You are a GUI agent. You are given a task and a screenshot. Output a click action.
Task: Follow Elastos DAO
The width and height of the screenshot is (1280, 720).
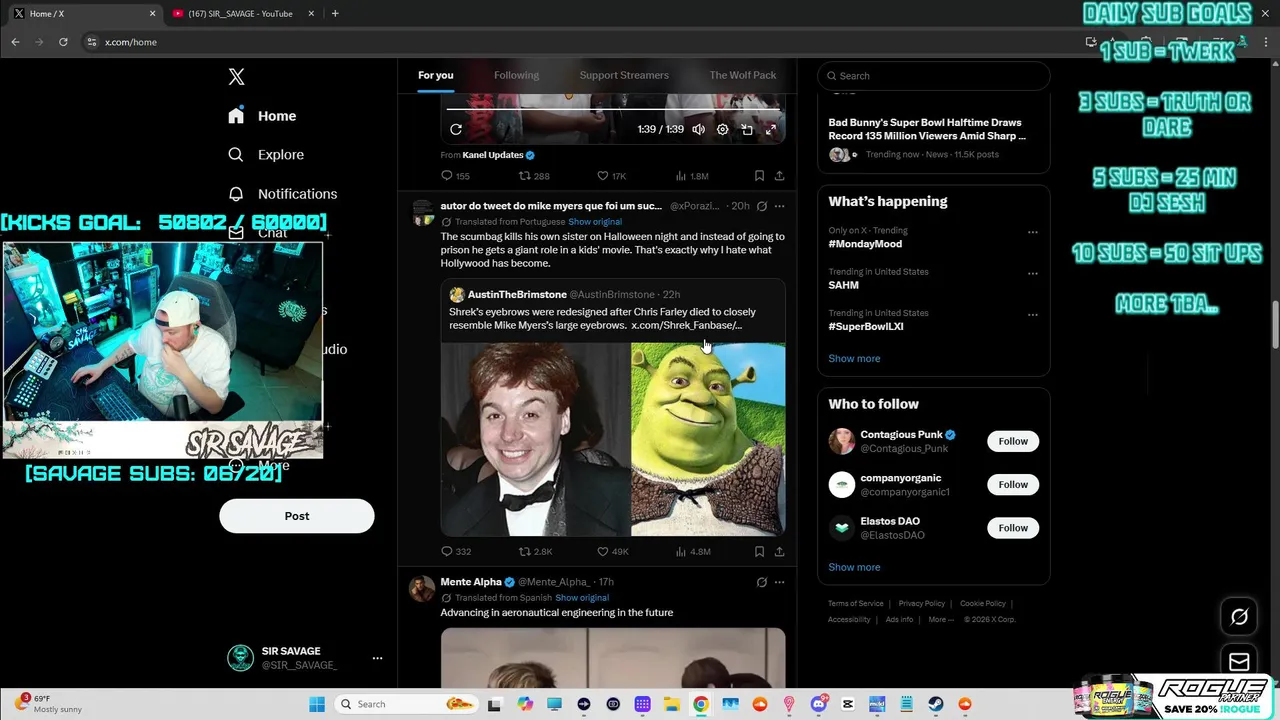pos(1013,528)
